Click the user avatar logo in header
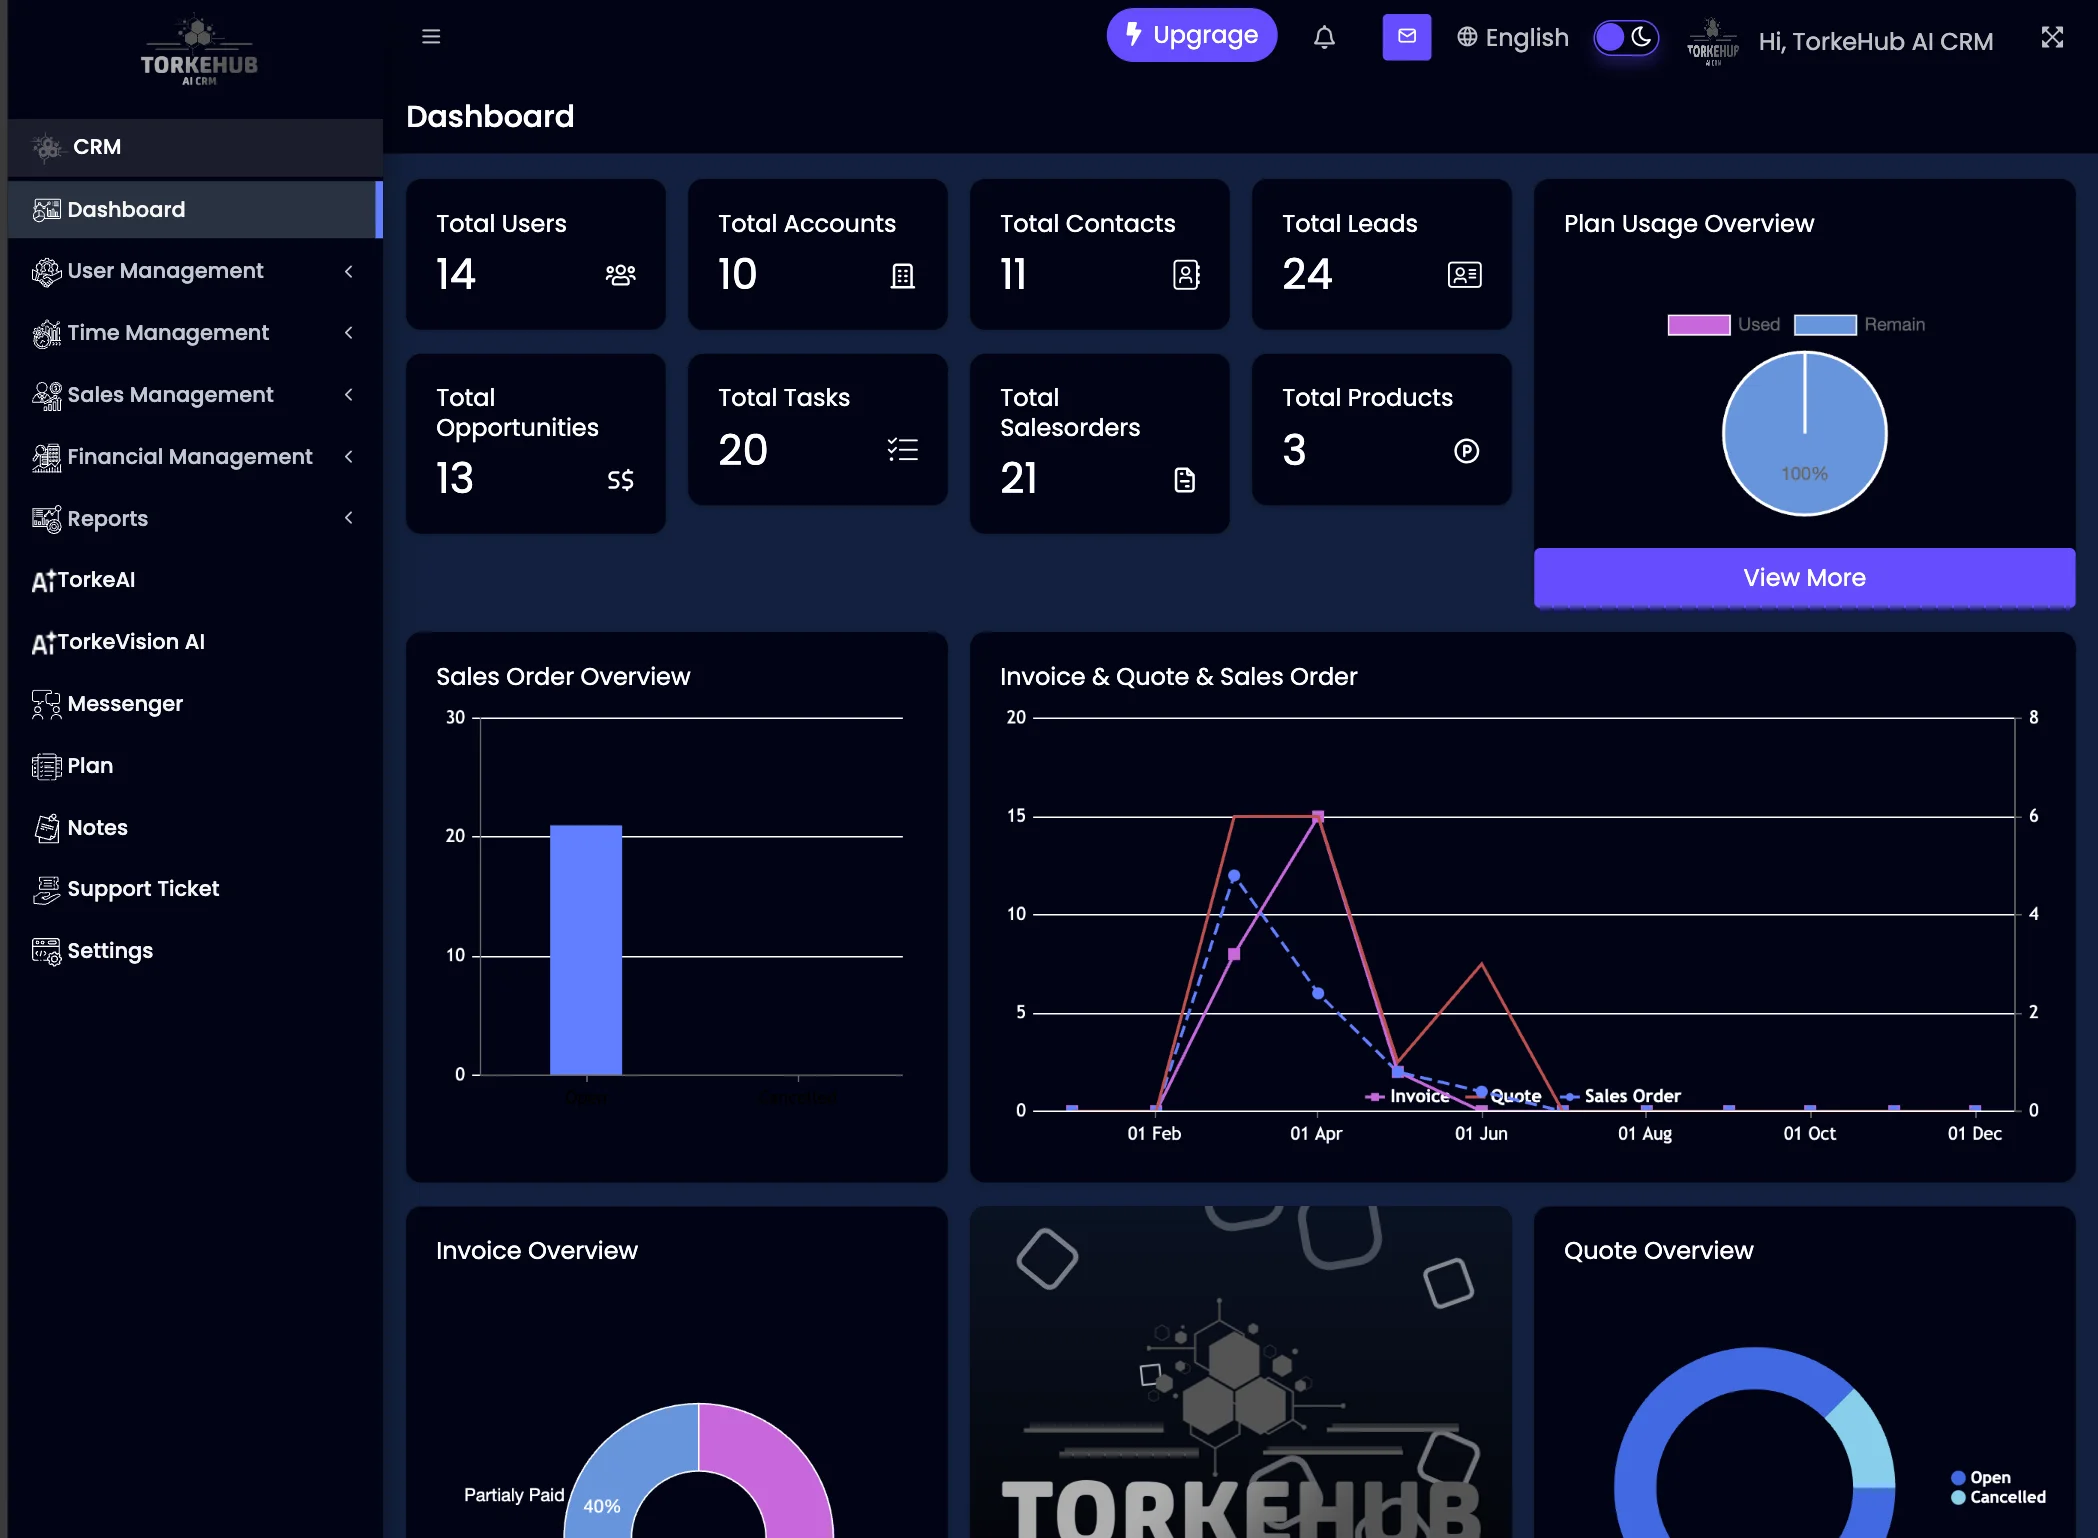This screenshot has height=1538, width=2098. [x=1712, y=41]
